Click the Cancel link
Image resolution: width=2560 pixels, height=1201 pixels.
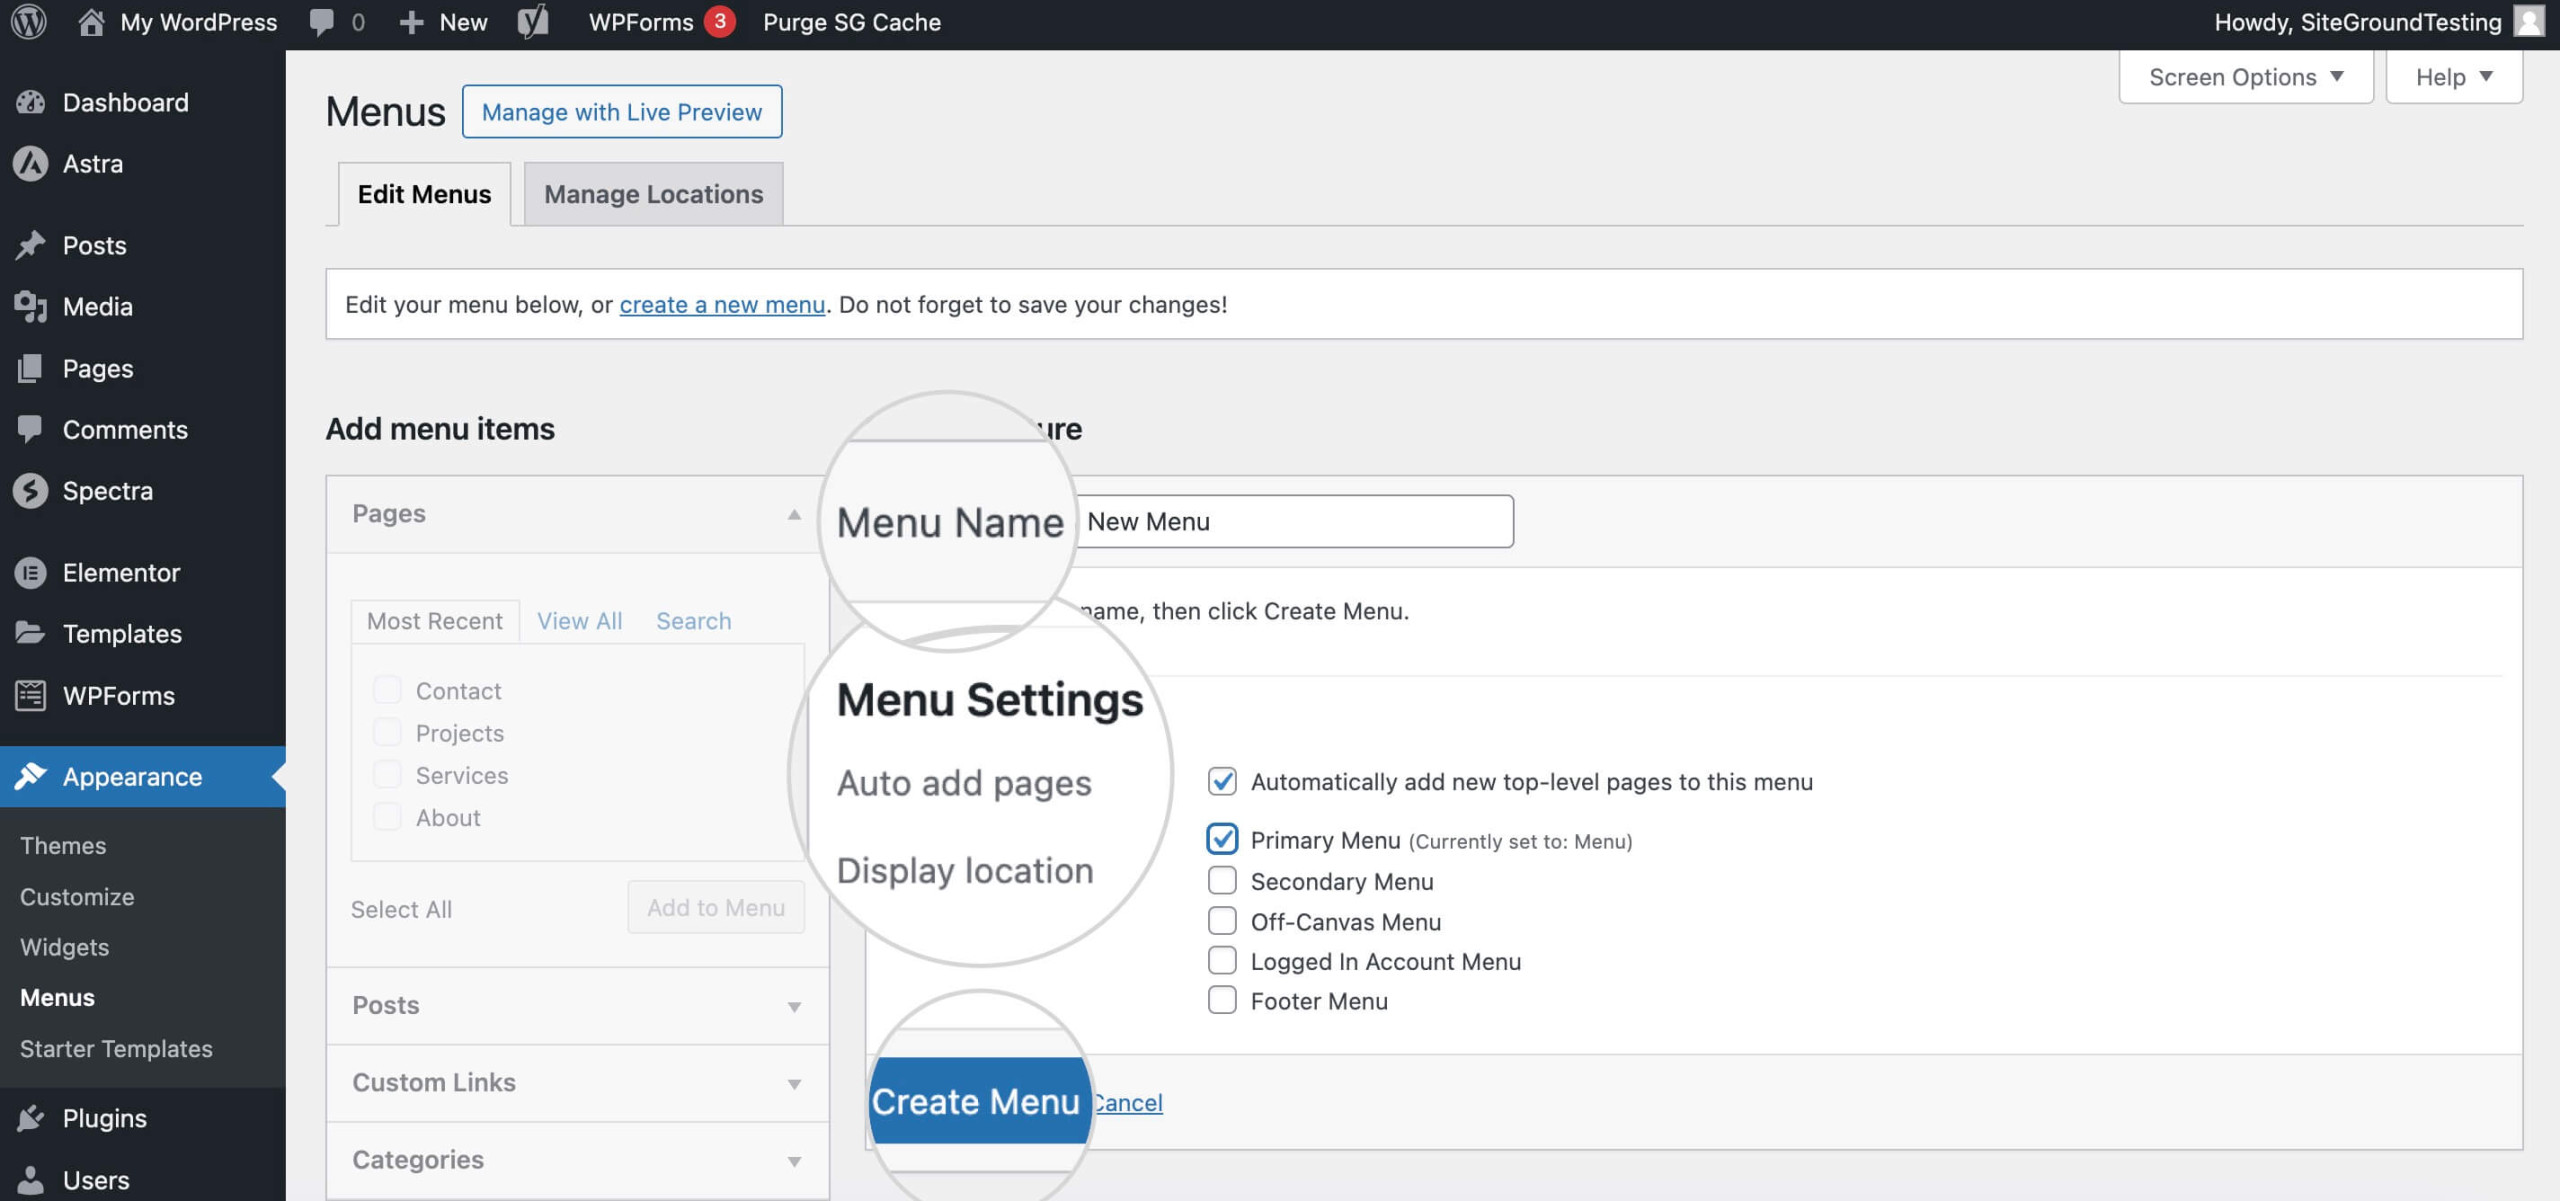pyautogui.click(x=1127, y=1102)
